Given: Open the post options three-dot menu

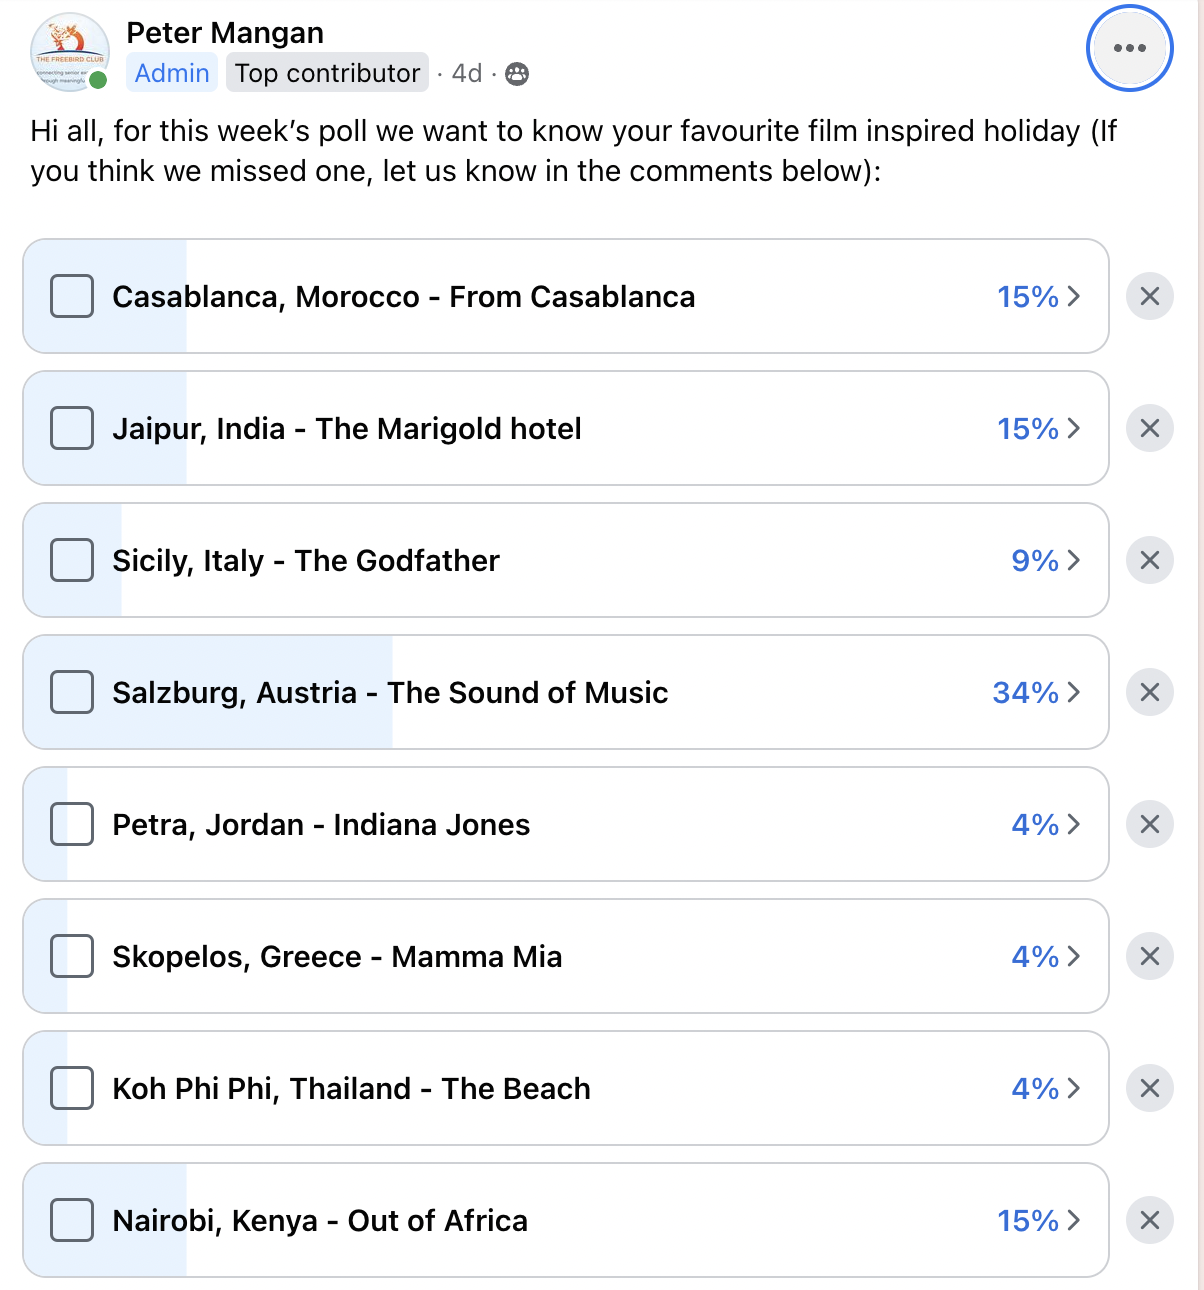Looking at the screenshot, I should point(1129,48).
